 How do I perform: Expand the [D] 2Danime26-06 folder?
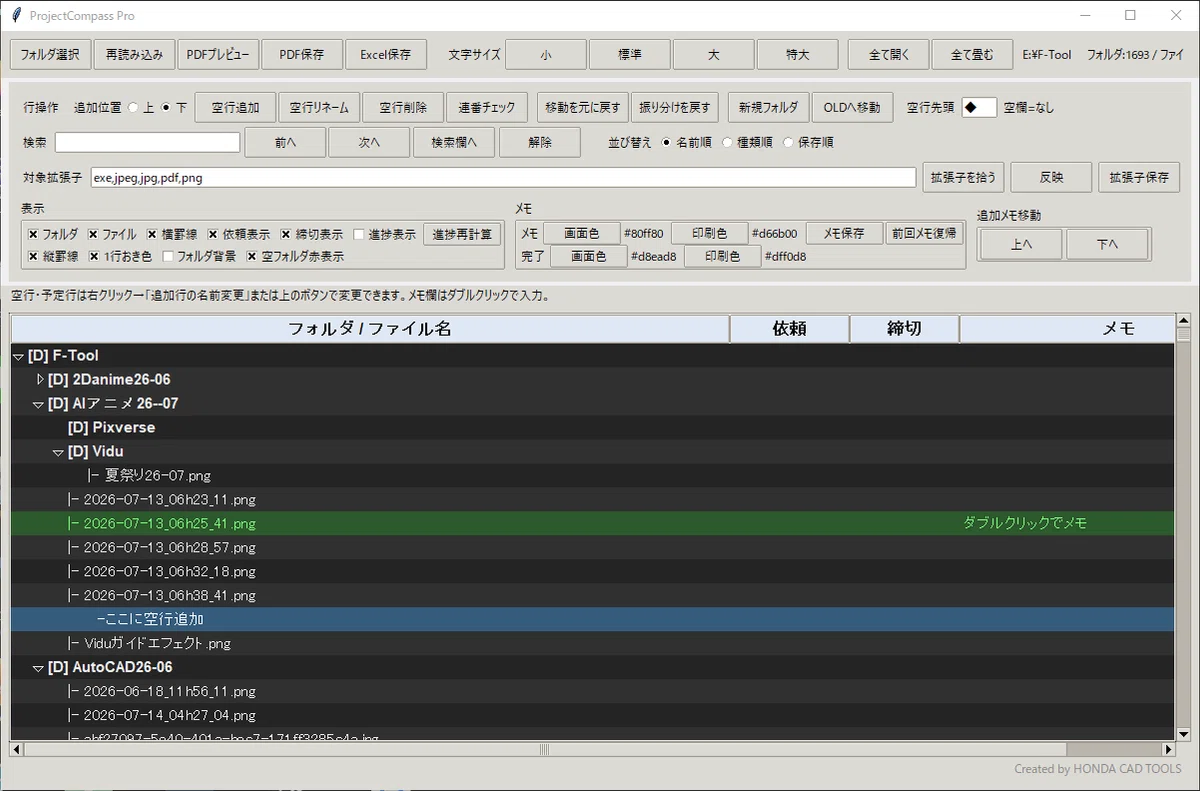pyautogui.click(x=40, y=380)
